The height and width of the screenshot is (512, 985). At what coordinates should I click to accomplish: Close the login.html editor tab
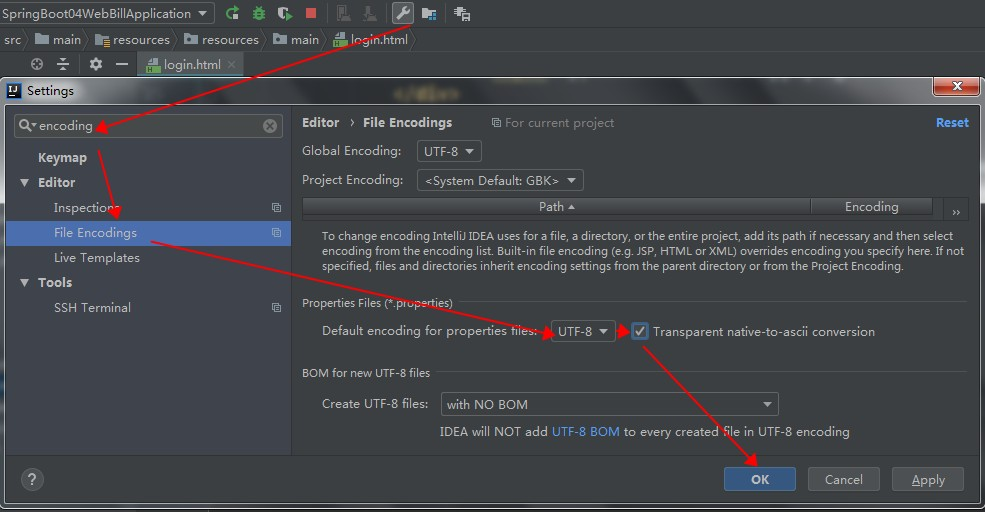click(x=232, y=64)
